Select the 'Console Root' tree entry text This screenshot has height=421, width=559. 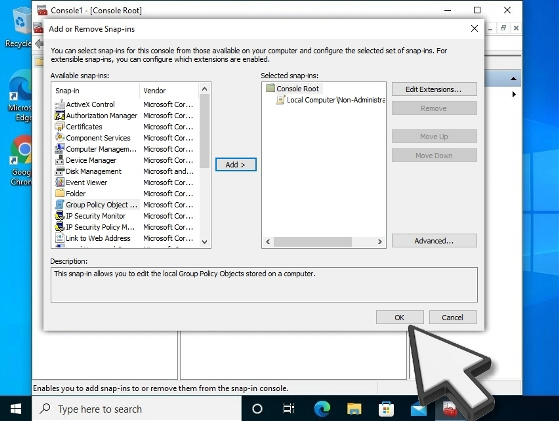298,88
